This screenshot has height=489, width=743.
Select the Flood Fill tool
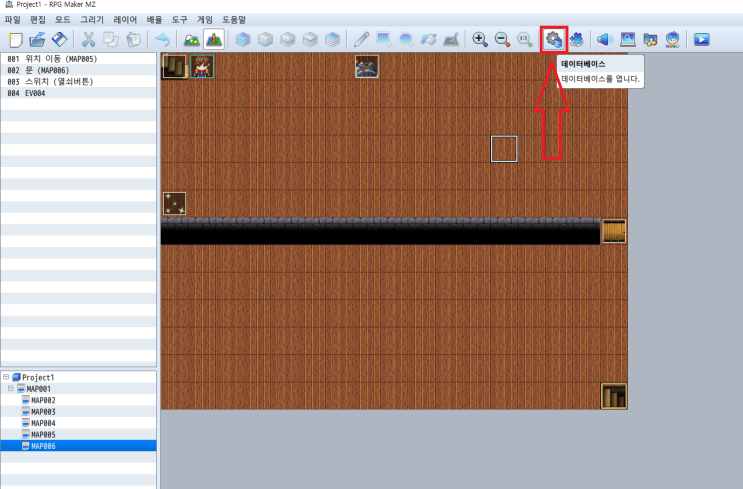tap(428, 39)
